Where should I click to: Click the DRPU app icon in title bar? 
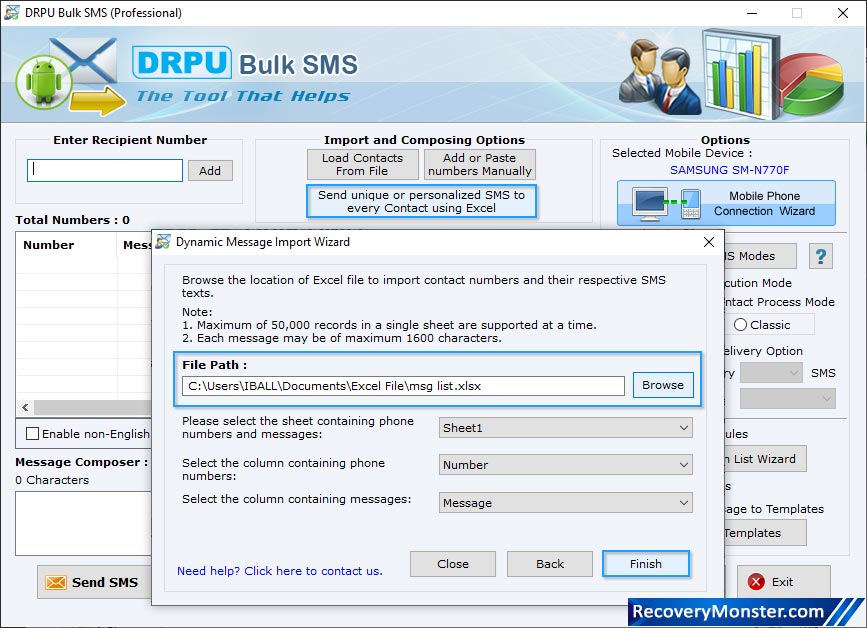coord(11,14)
